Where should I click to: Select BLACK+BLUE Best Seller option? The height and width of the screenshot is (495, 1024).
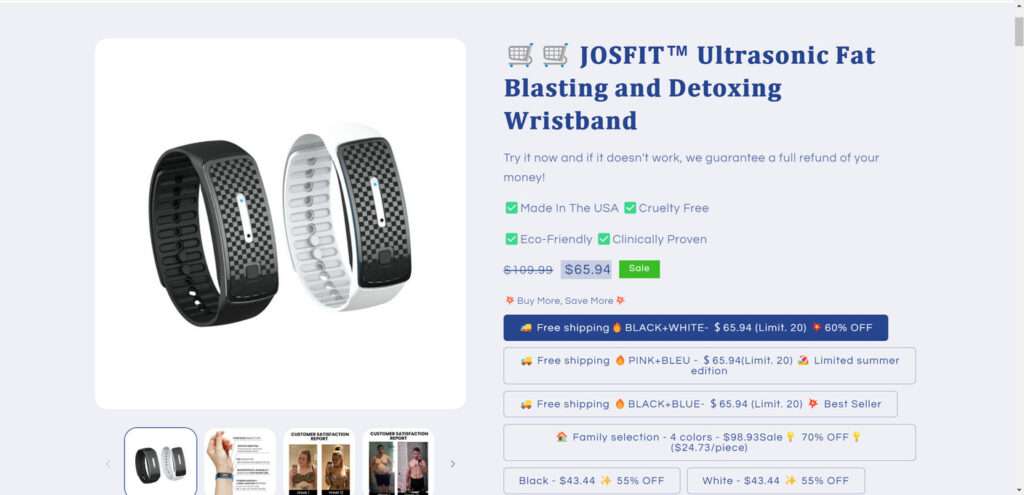pyautogui.click(x=700, y=404)
